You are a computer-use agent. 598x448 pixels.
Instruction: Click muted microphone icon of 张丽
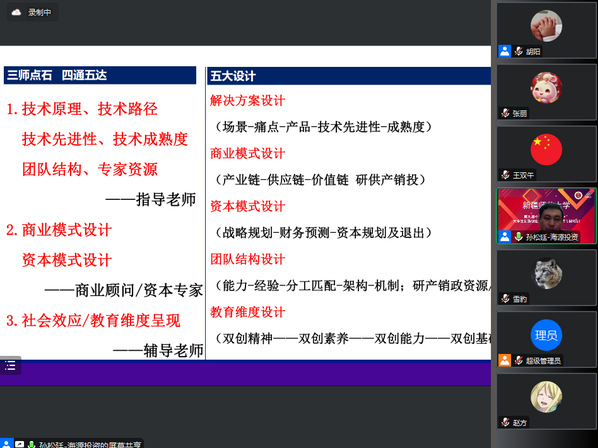pos(505,113)
